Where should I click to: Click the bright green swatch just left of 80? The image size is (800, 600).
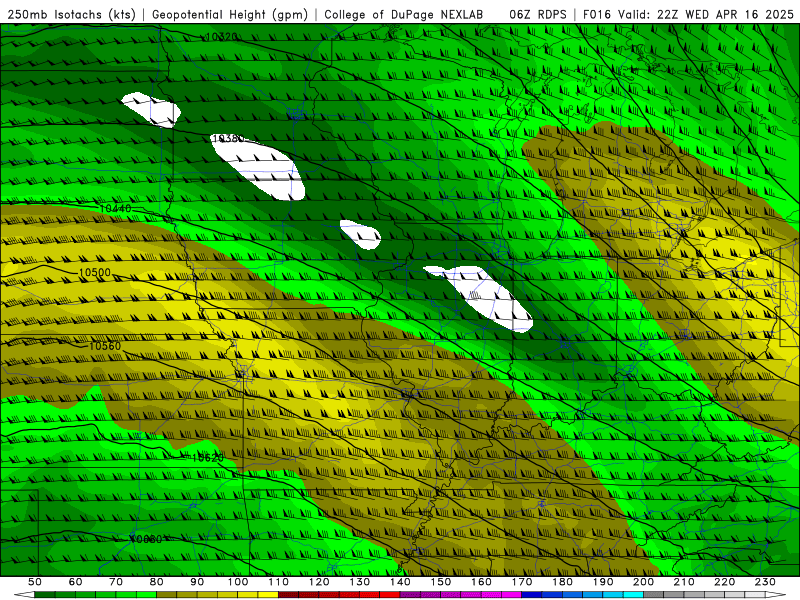(x=146, y=595)
